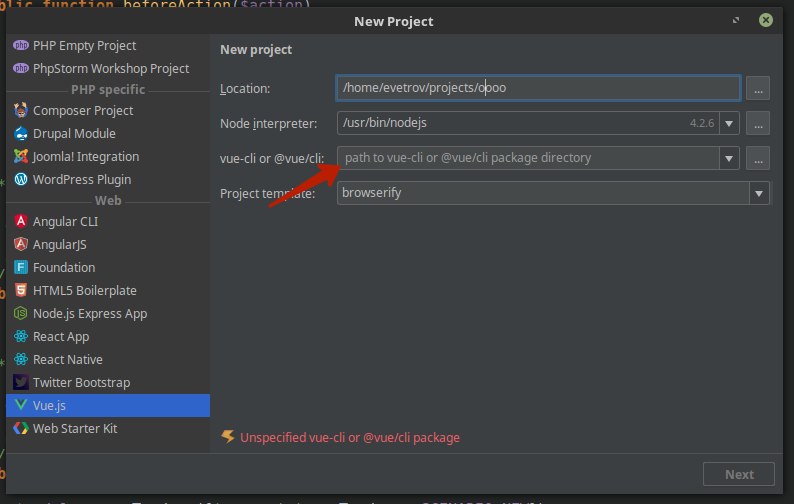Click the 'New project' panel heading
Screen dimensions: 794x504
[256, 50]
